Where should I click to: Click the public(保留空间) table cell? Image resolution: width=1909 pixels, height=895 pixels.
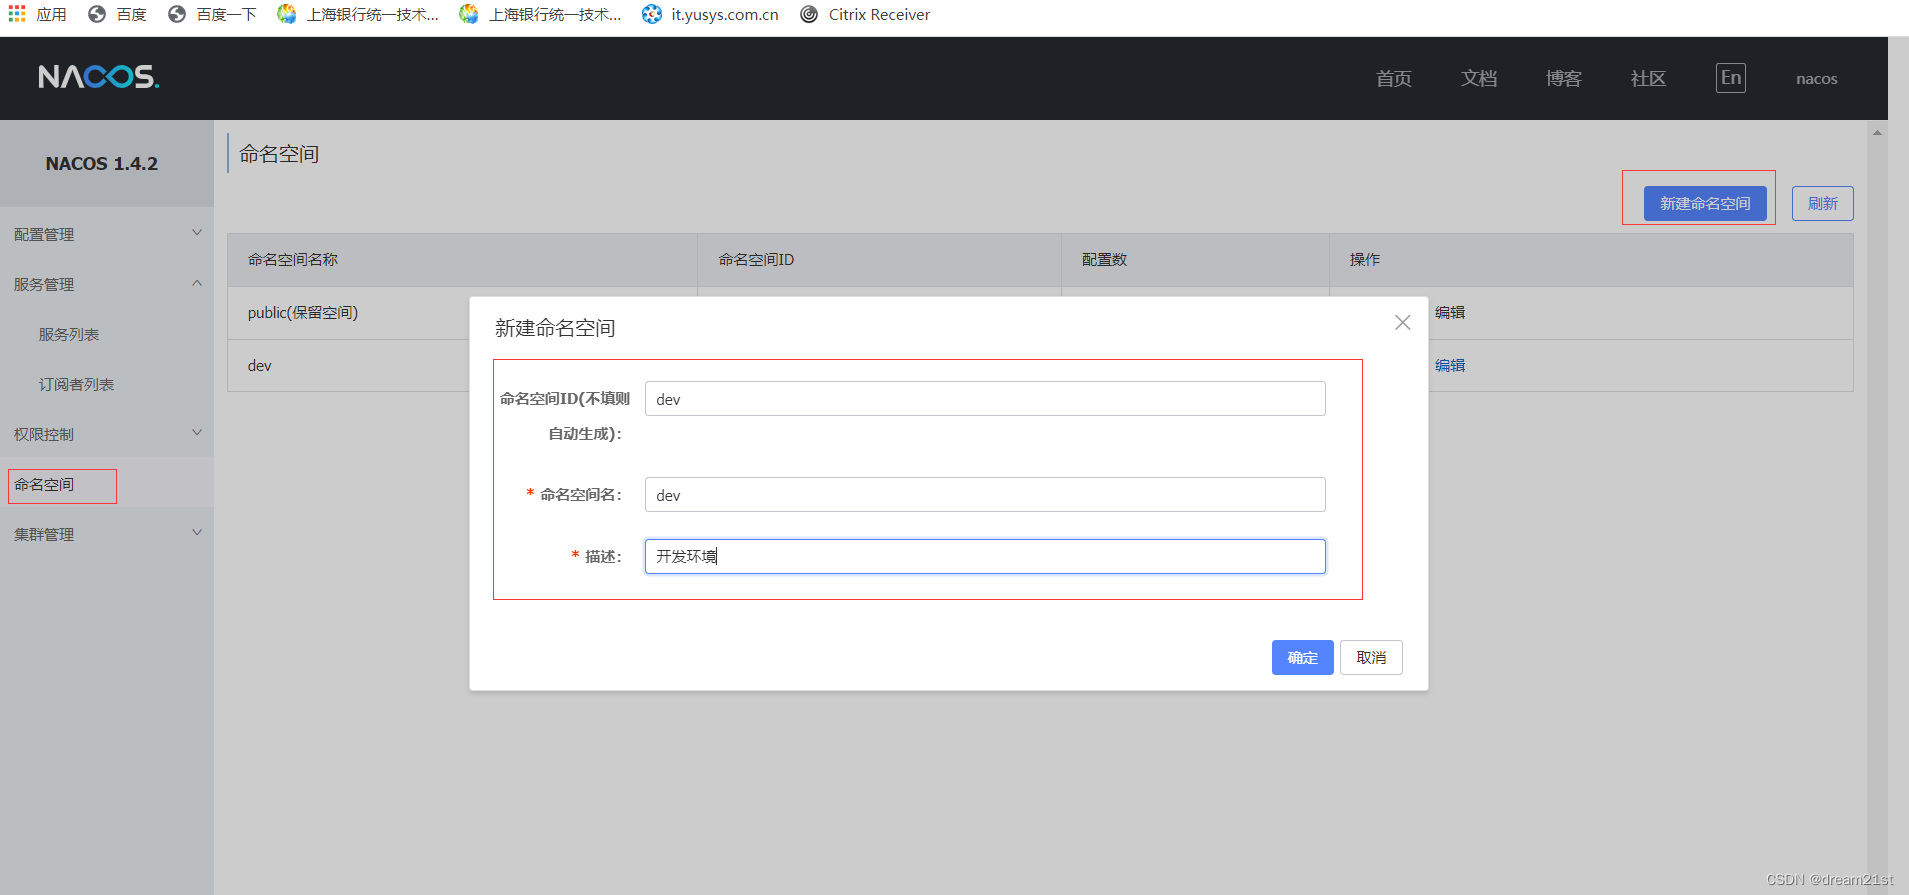point(303,312)
